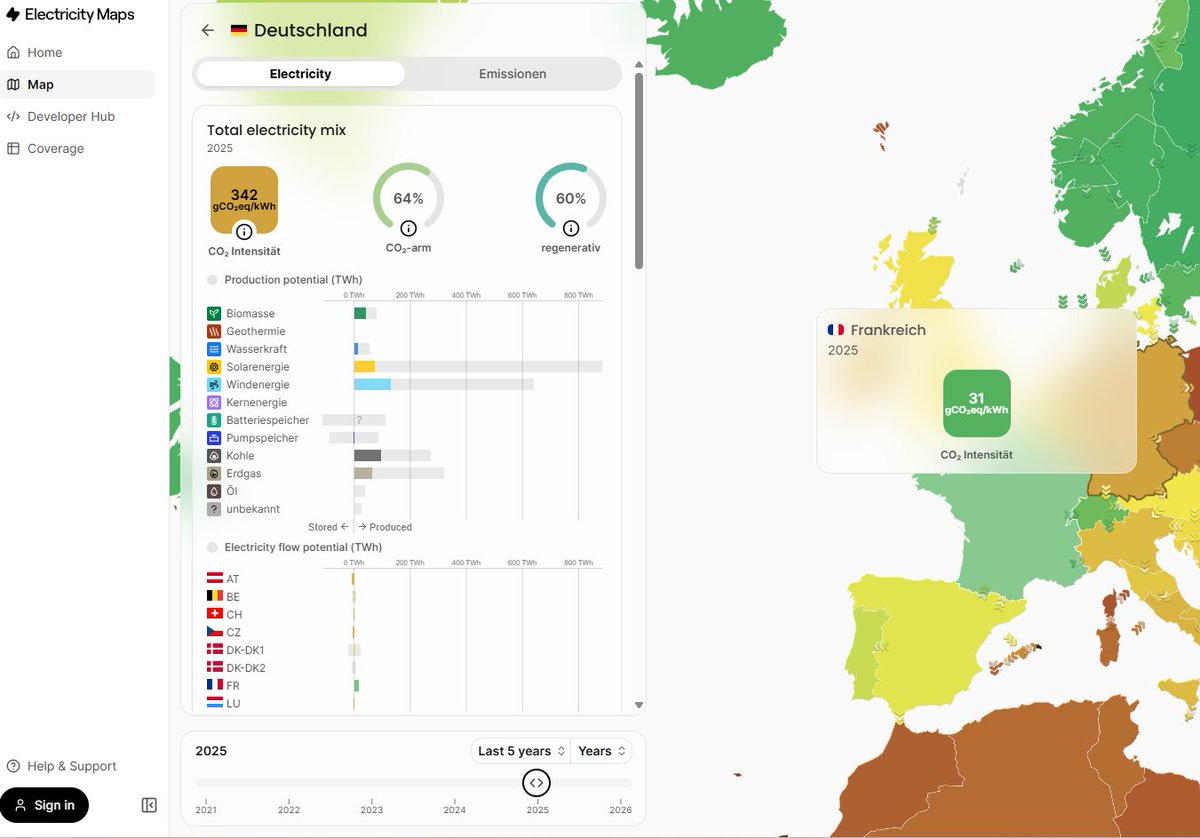Click the CH flag in flow list
This screenshot has width=1200, height=838.
pos(214,614)
